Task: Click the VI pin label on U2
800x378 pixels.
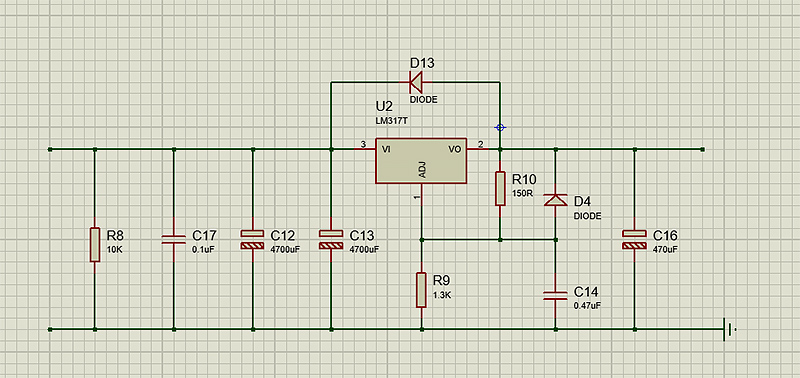Action: (387, 149)
